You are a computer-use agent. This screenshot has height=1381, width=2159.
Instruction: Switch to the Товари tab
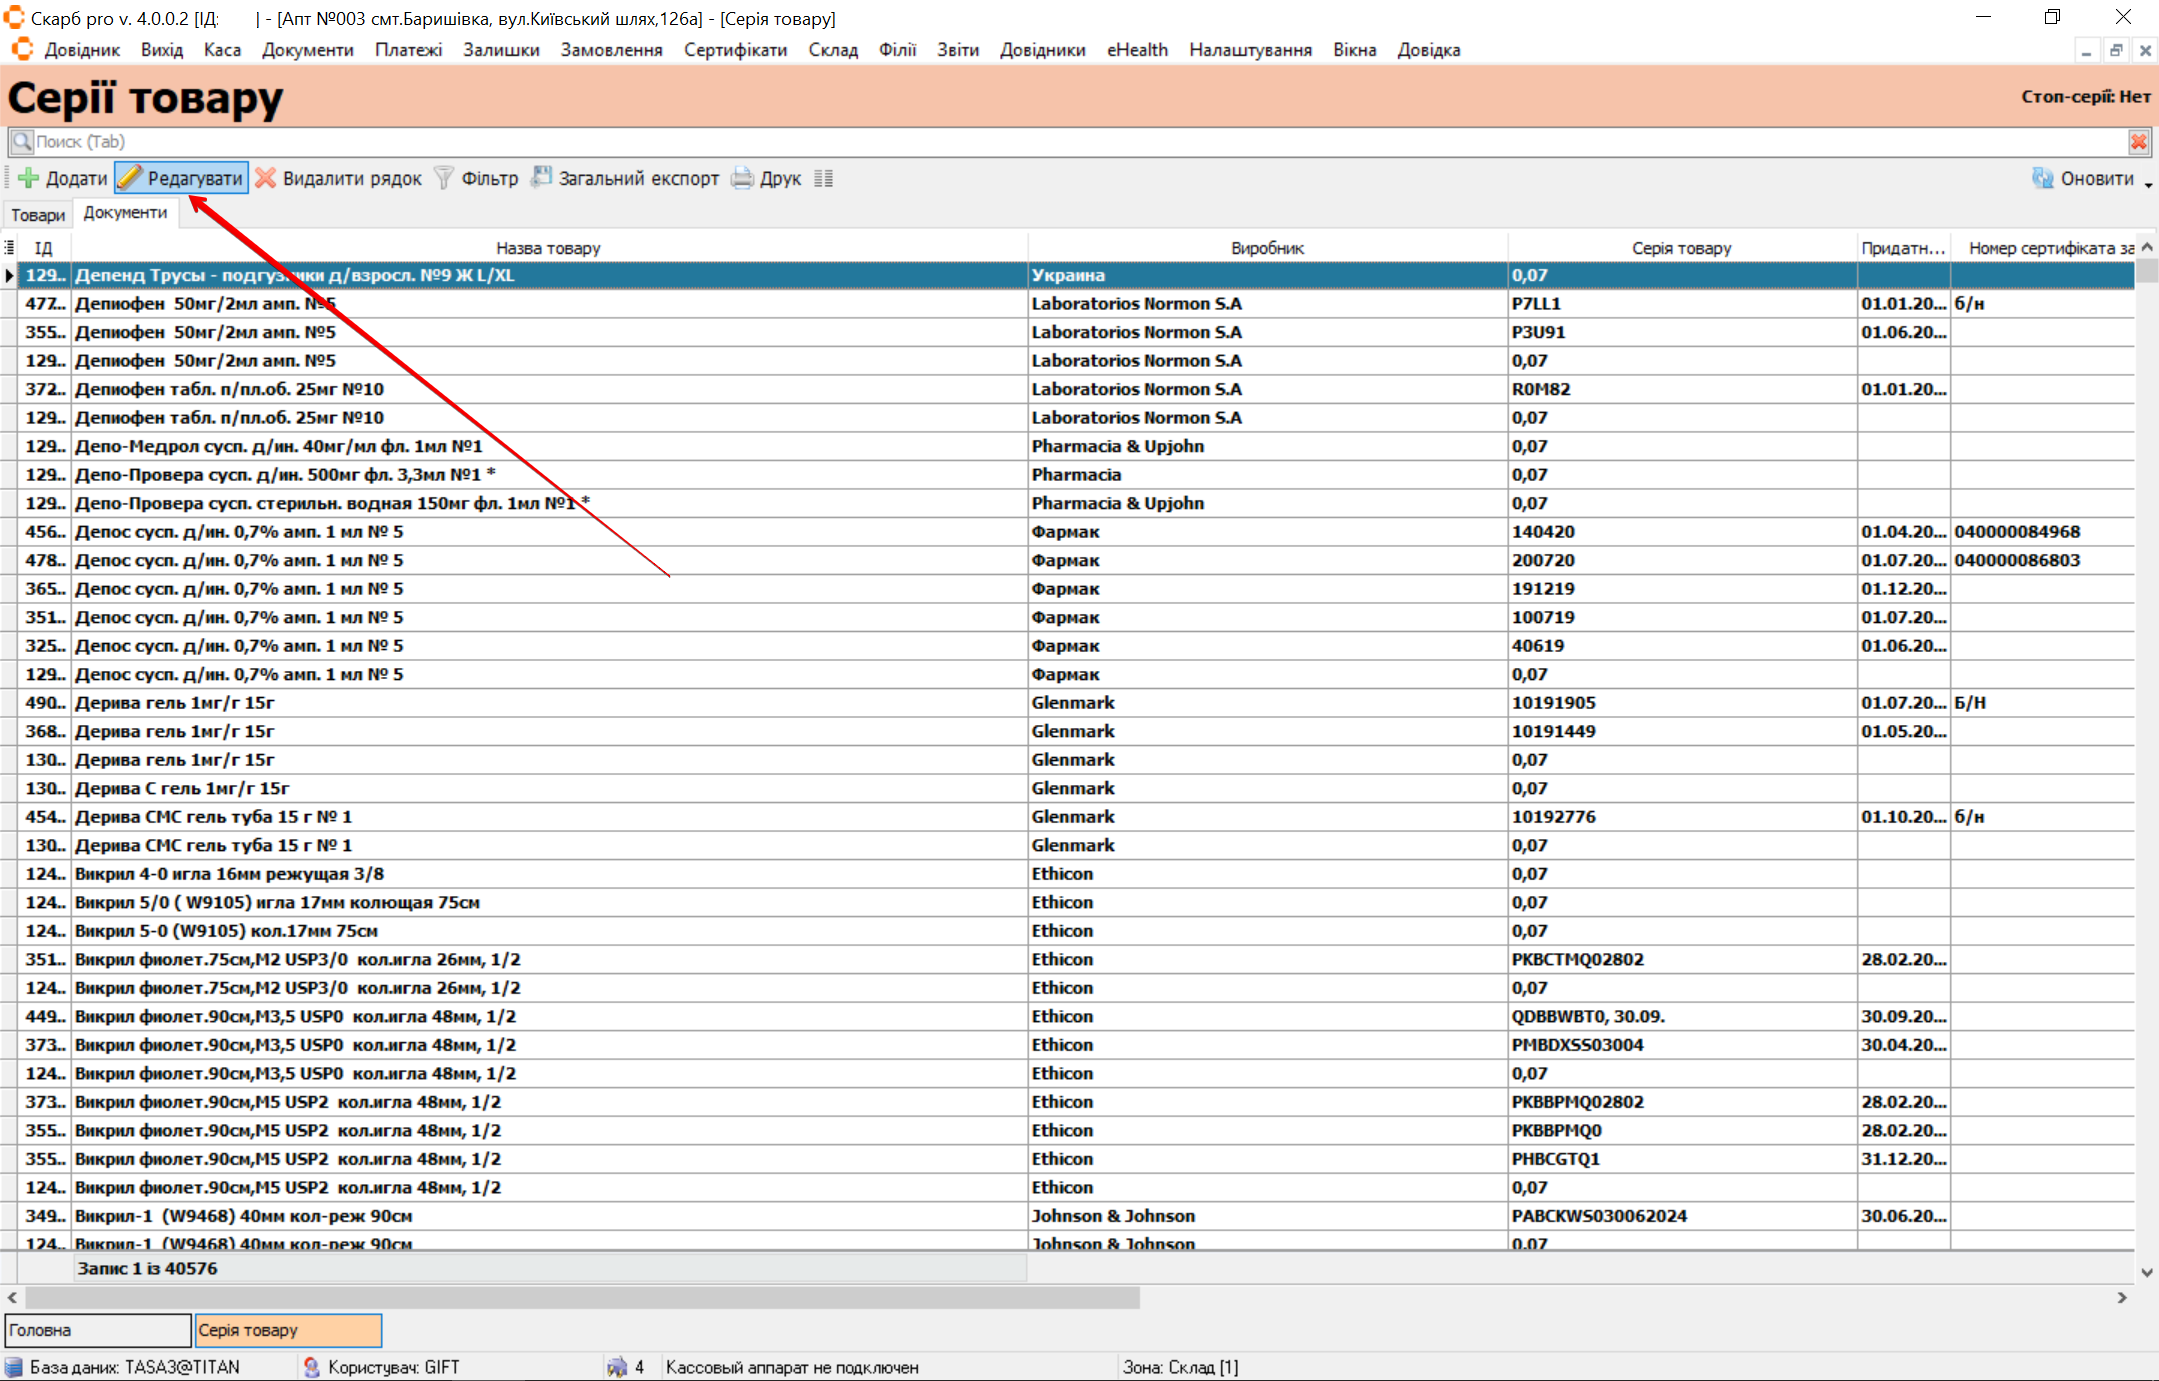[x=38, y=215]
